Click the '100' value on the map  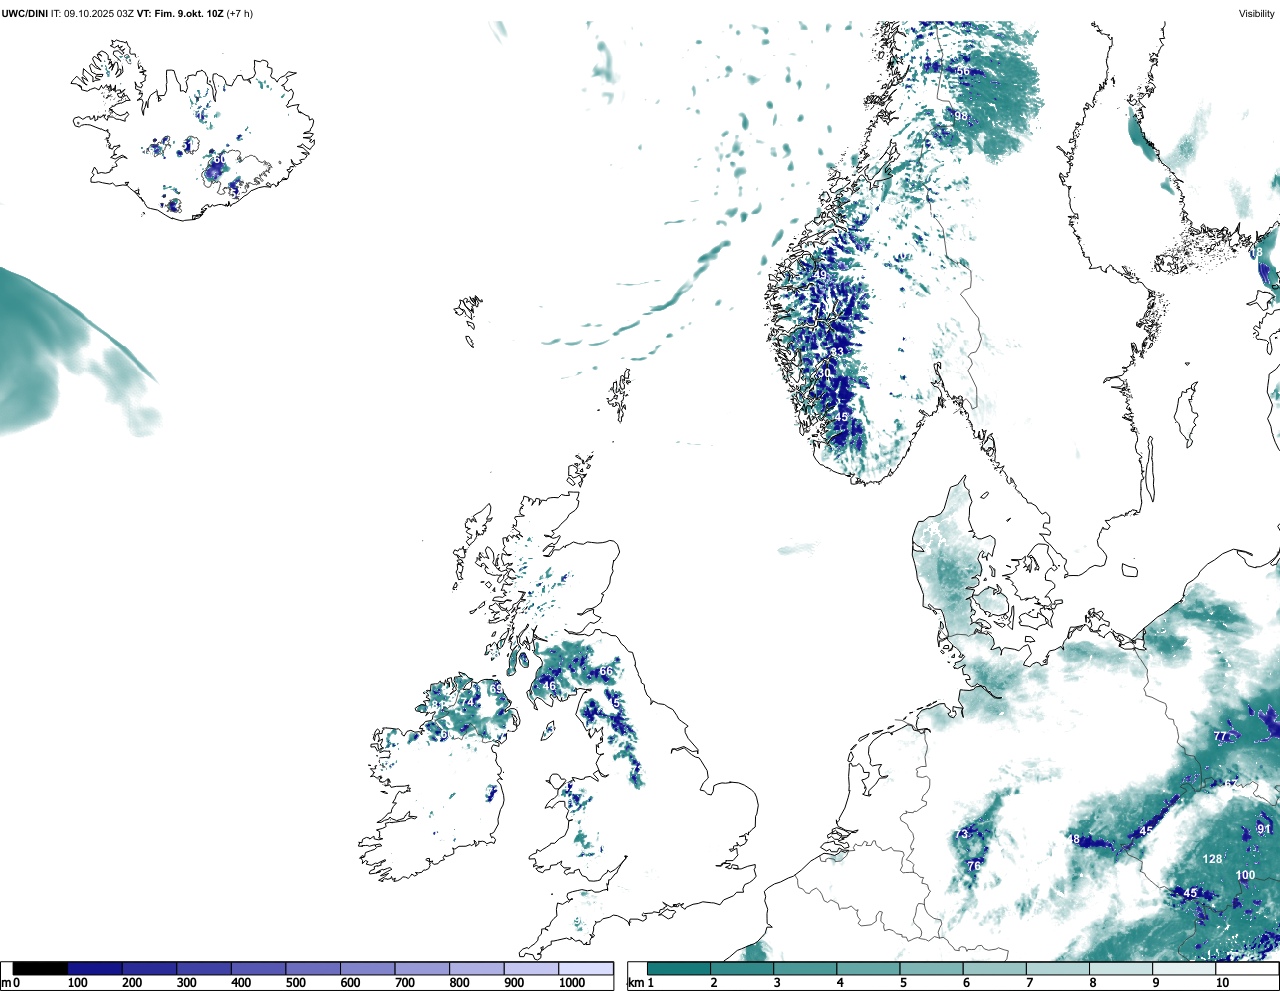(x=1245, y=875)
